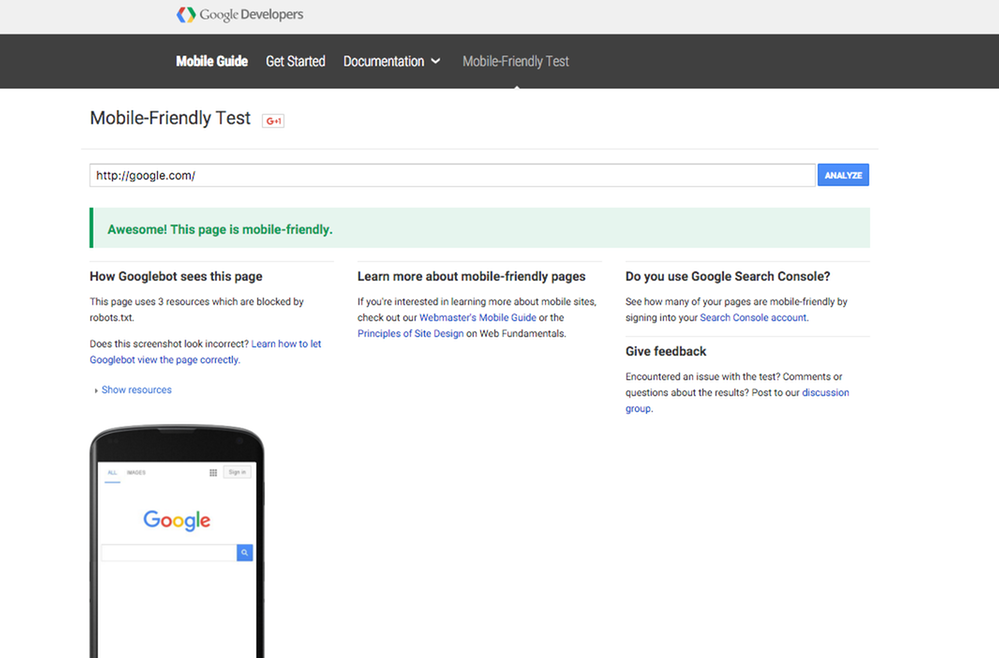
Task: Click the Google Developers logo
Action: [x=240, y=15]
